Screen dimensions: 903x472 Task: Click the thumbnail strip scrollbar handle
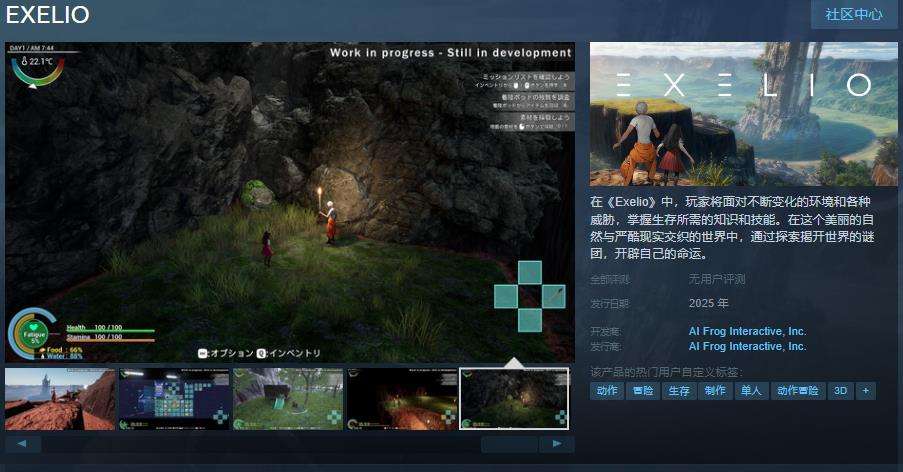point(509,444)
